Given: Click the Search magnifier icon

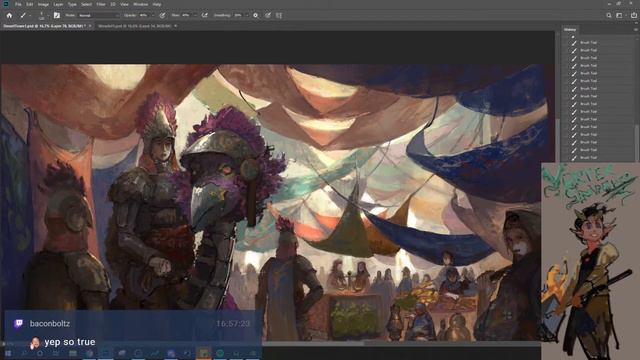Looking at the screenshot, I should (609, 16).
